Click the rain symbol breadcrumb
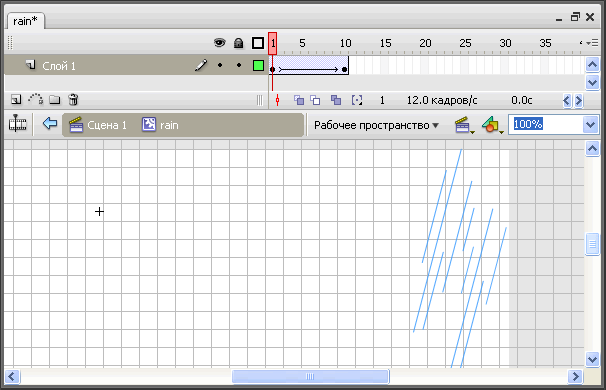606x390 pixels. [160, 125]
